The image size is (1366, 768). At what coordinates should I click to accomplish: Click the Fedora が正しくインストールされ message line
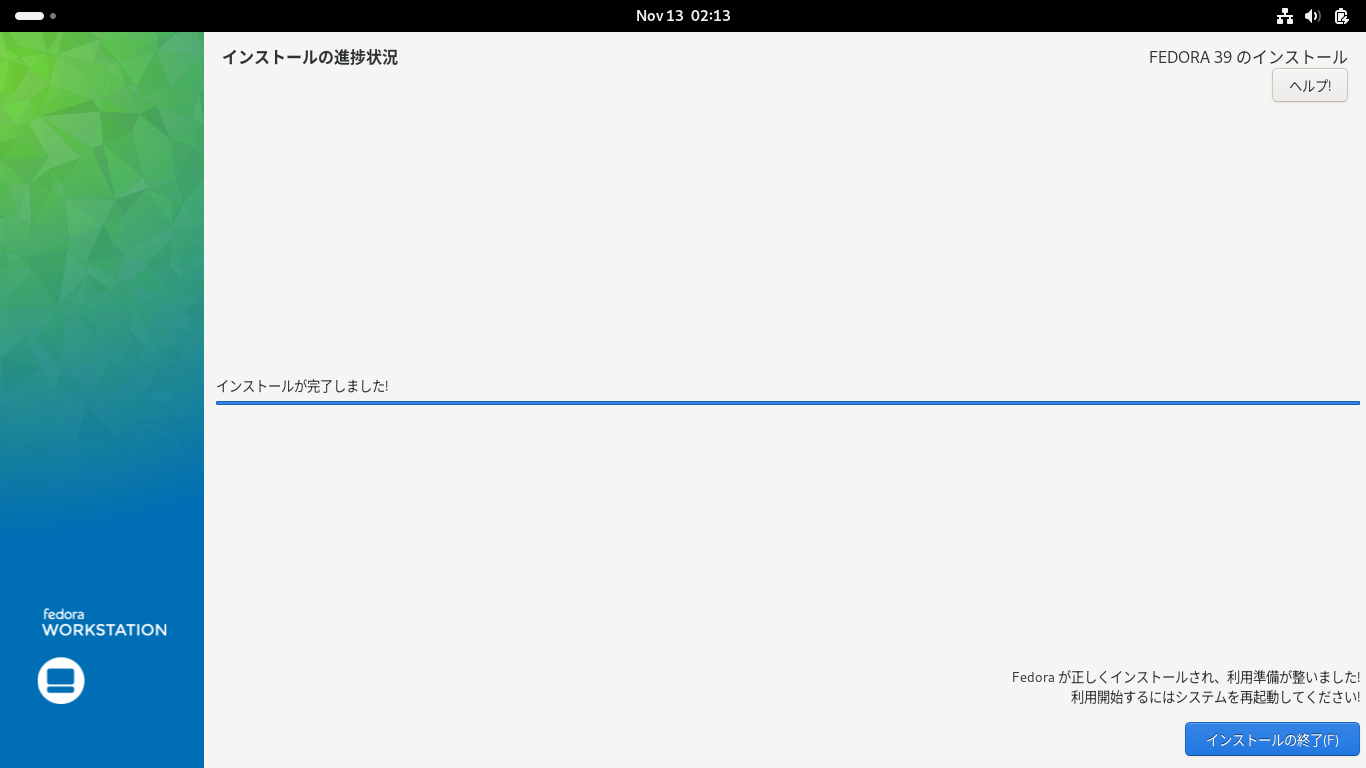click(1186, 677)
